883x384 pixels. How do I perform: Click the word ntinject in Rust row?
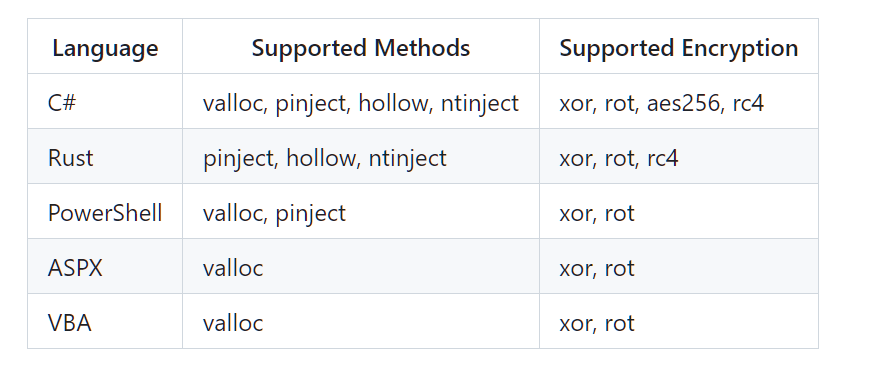click(407, 158)
